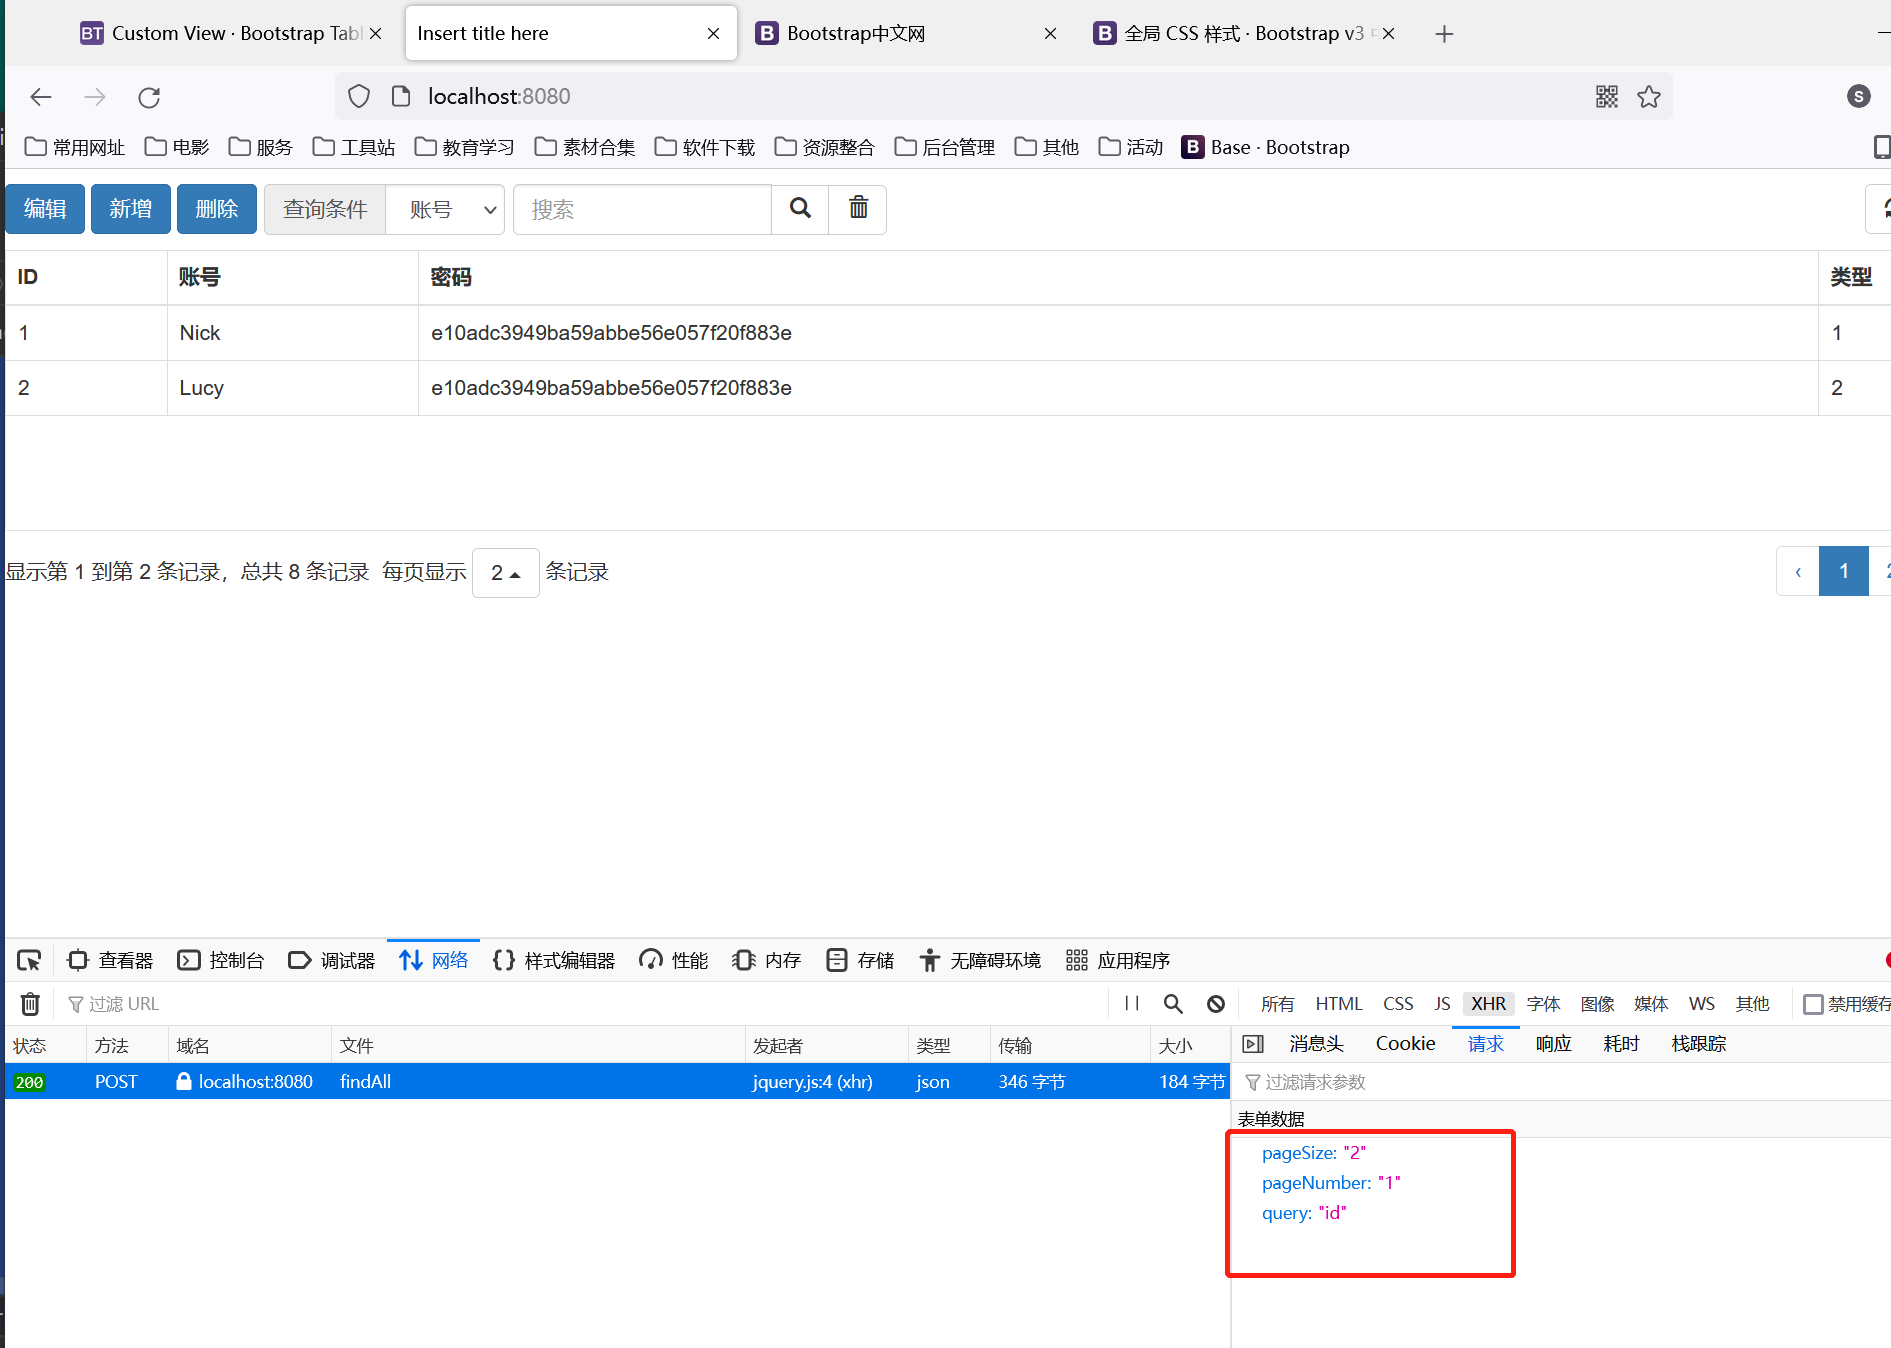Image resolution: width=1891 pixels, height=1348 pixels.
Task: Open new browser tab with plus icon
Action: [1444, 34]
